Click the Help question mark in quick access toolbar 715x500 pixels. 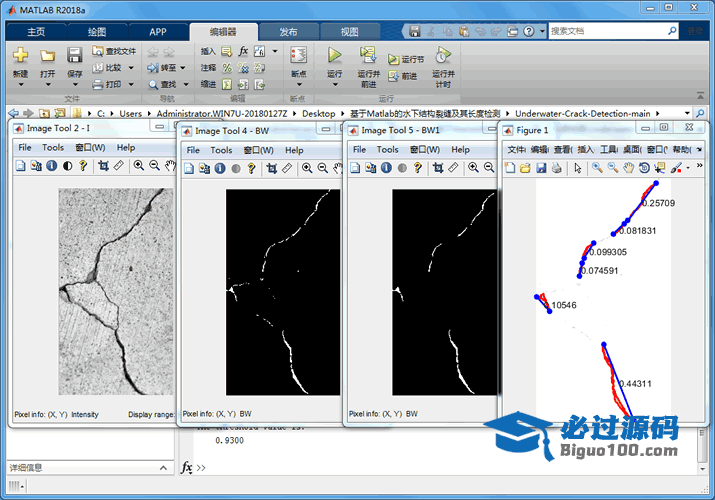point(528,31)
